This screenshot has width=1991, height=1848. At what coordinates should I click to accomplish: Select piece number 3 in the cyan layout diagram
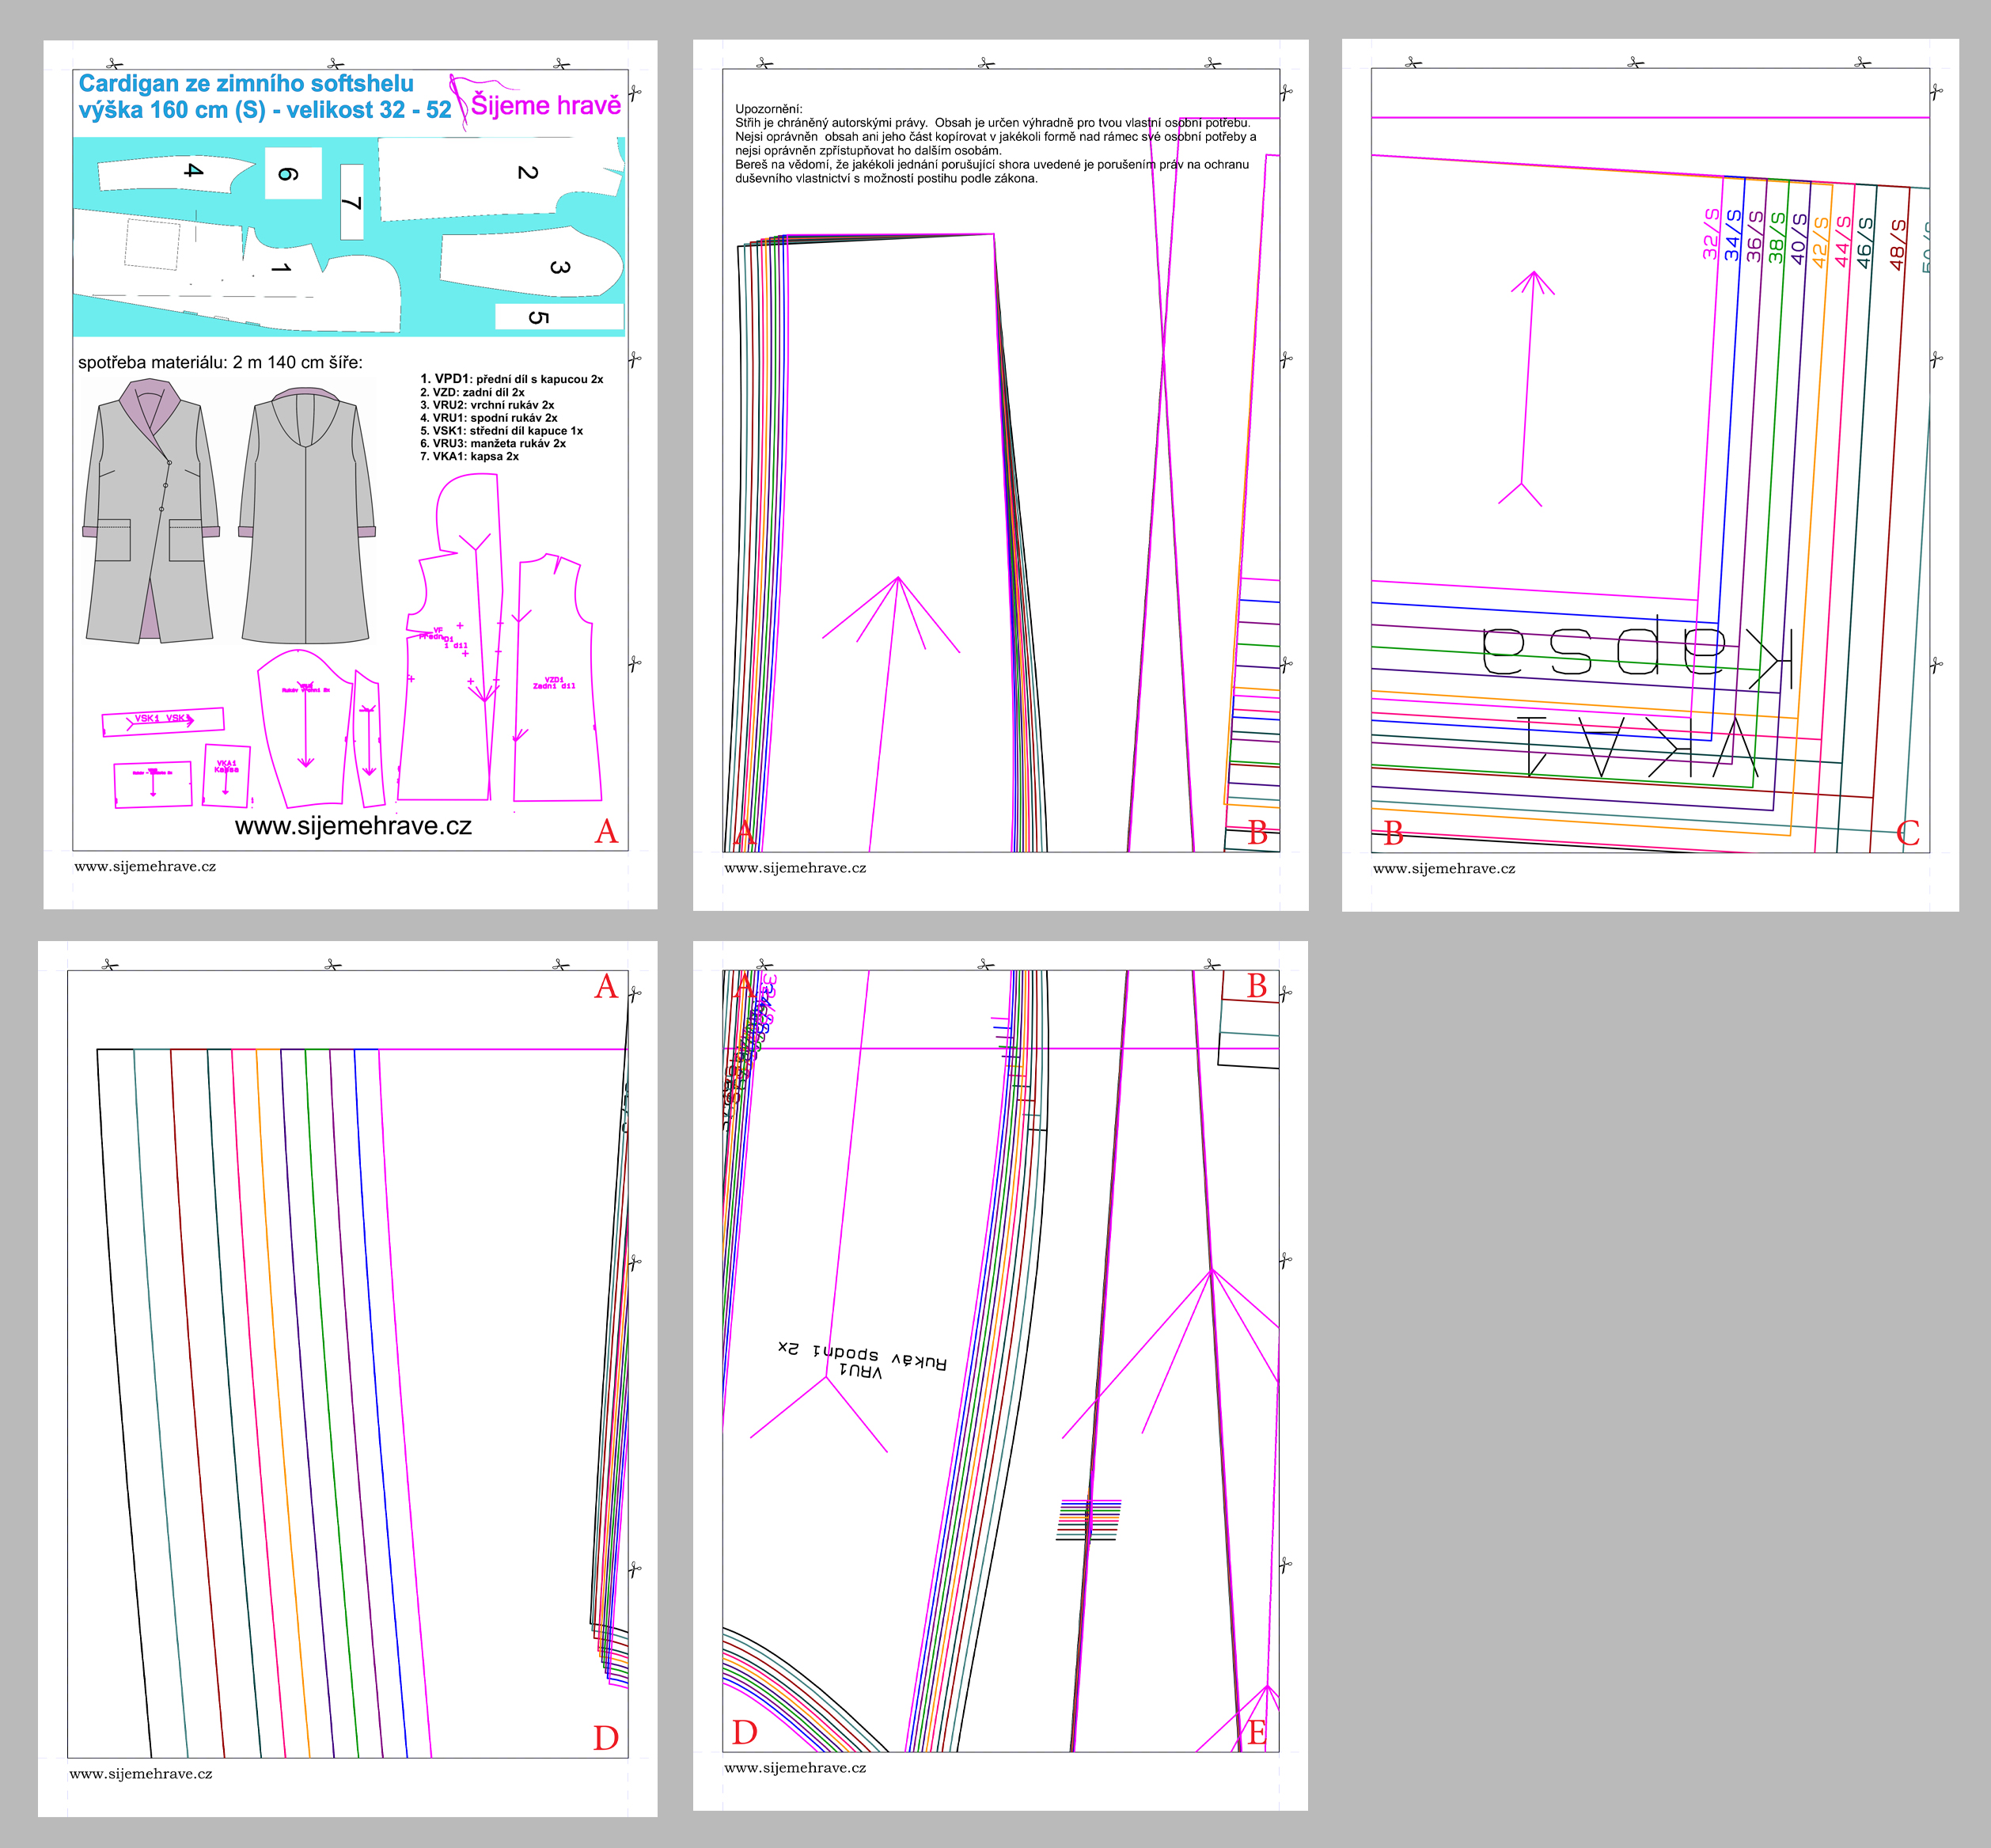(559, 268)
